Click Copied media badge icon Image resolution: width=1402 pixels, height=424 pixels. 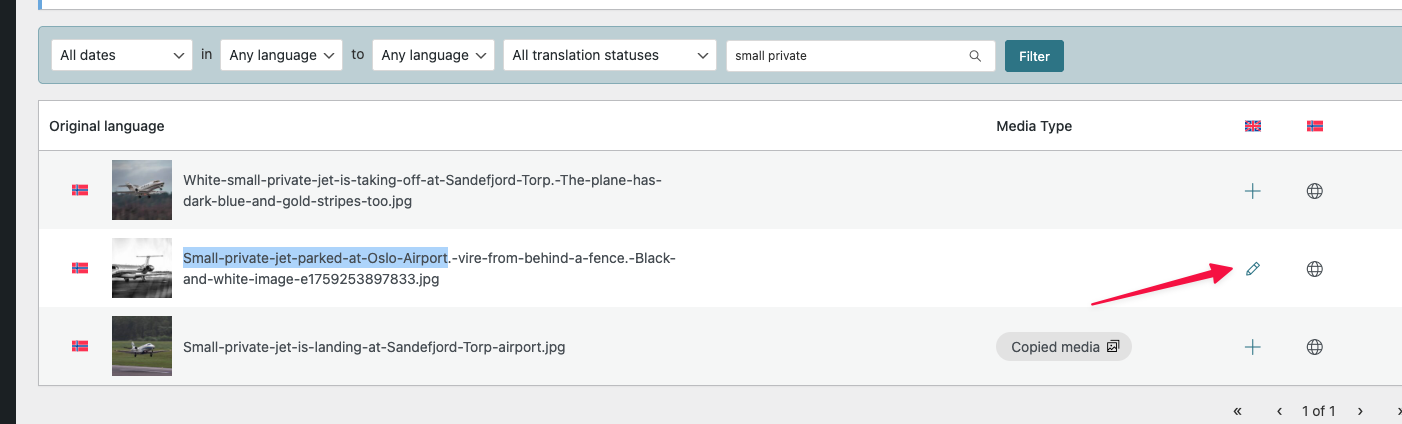click(x=1111, y=347)
